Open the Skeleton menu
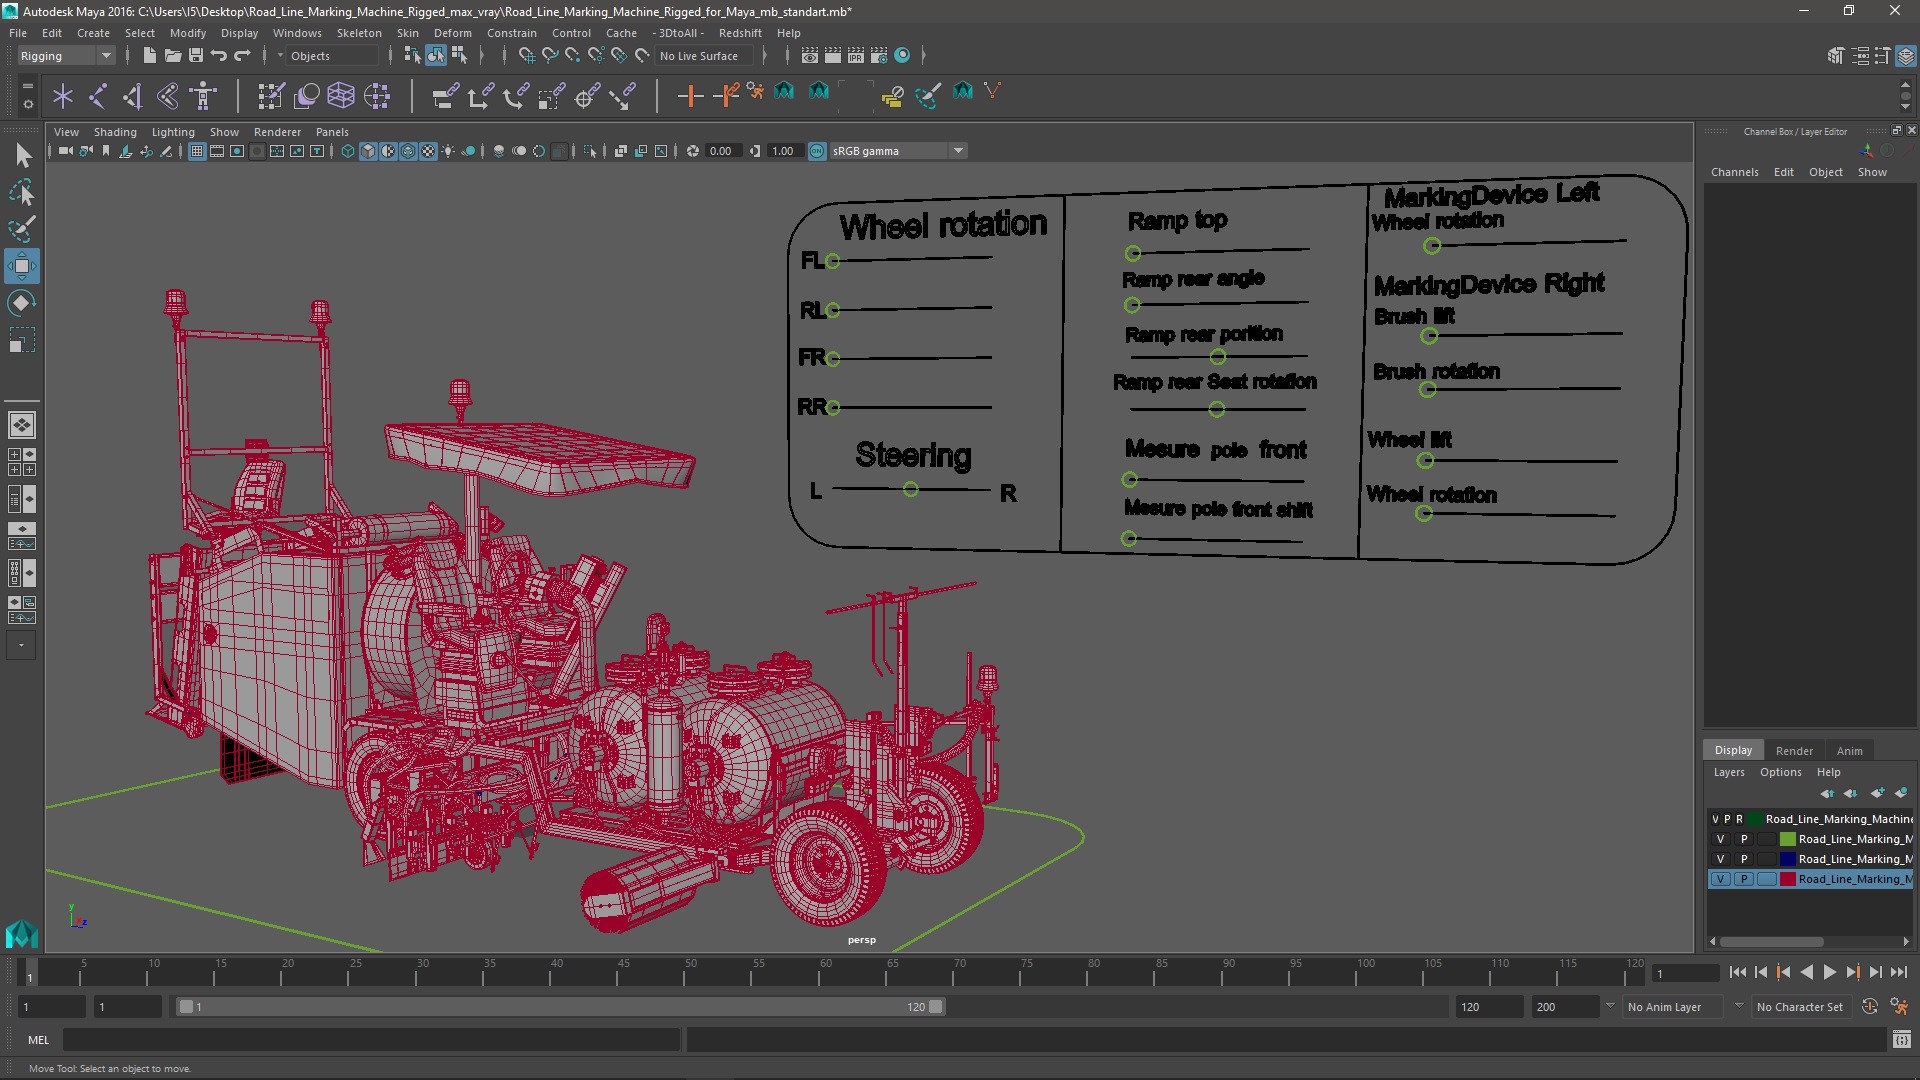Viewport: 1920px width, 1080px height. coord(359,33)
